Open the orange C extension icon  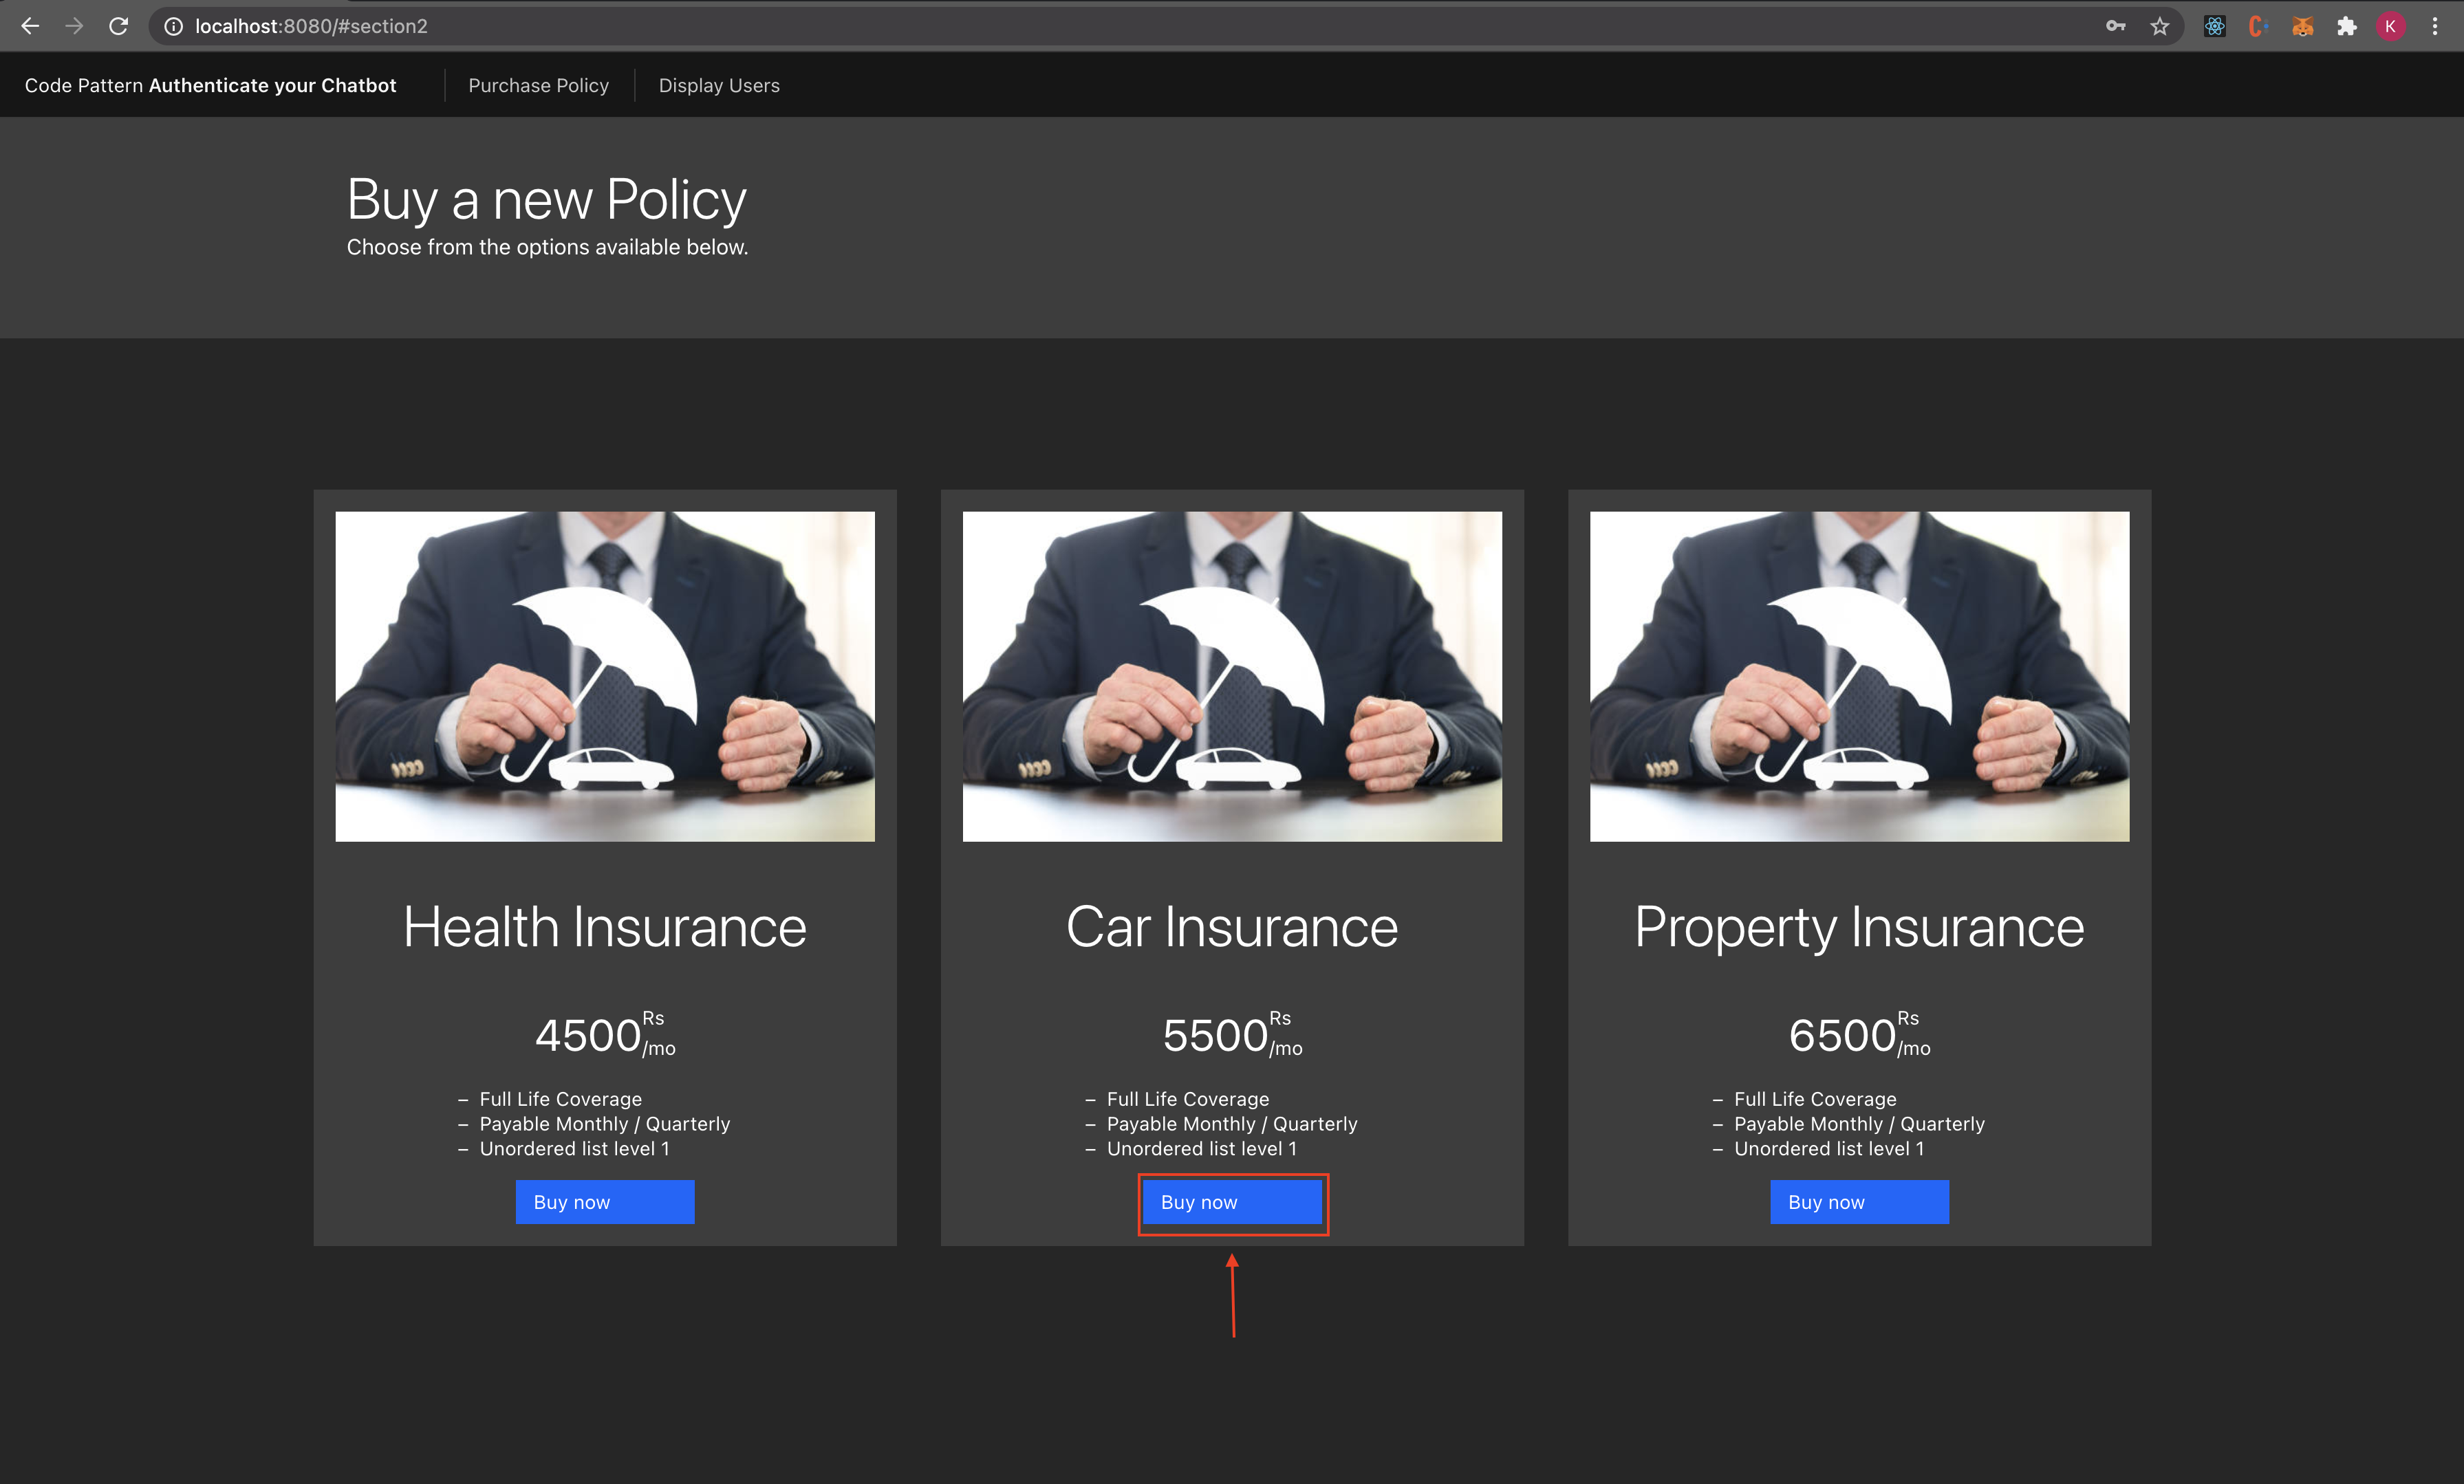click(x=2257, y=26)
